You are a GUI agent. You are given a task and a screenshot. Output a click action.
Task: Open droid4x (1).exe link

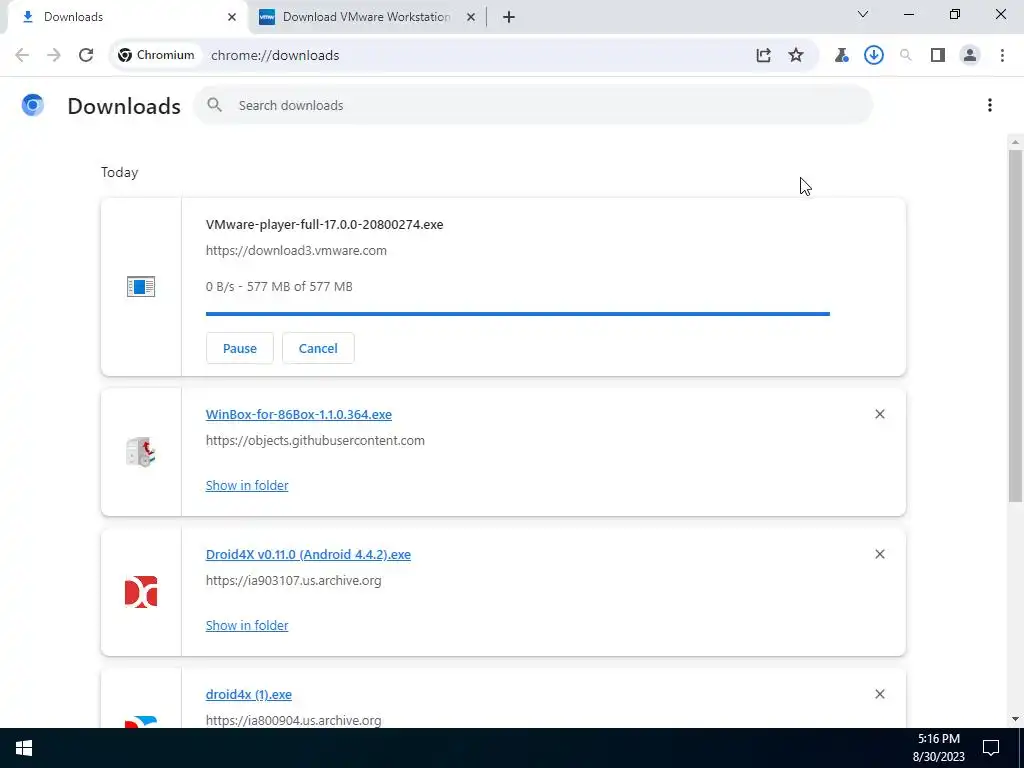click(249, 694)
